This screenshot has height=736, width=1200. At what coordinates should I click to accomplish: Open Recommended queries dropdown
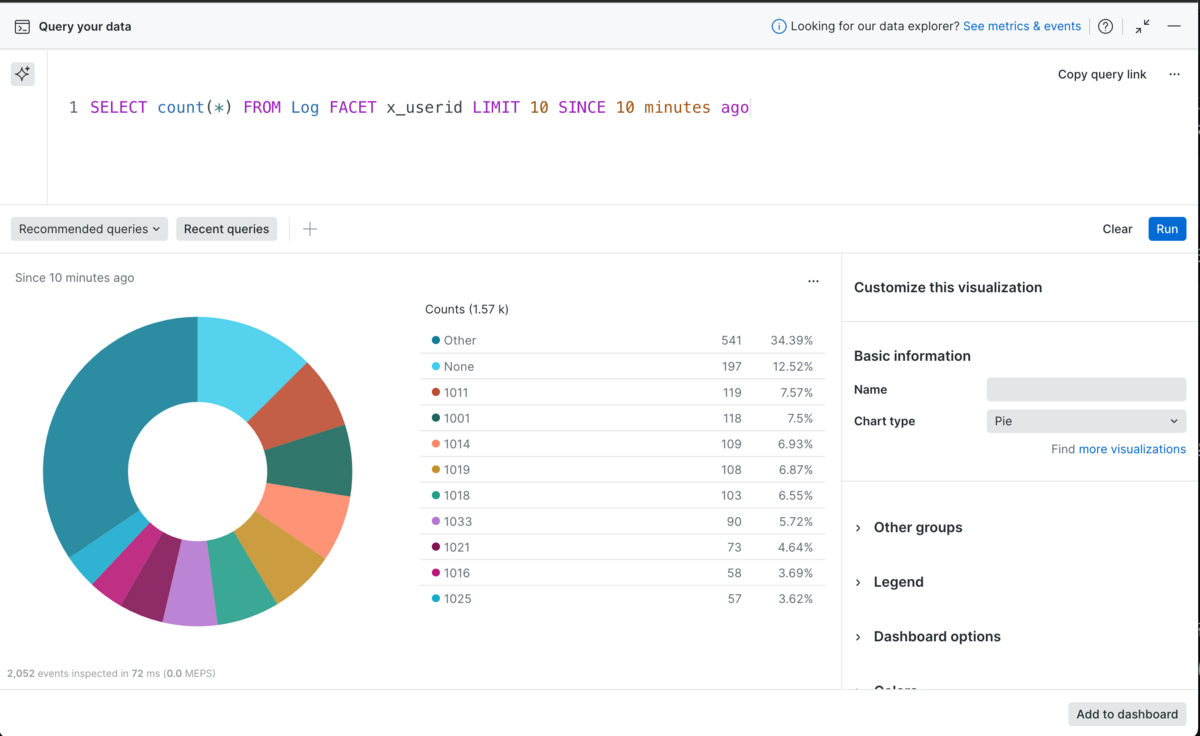(89, 229)
